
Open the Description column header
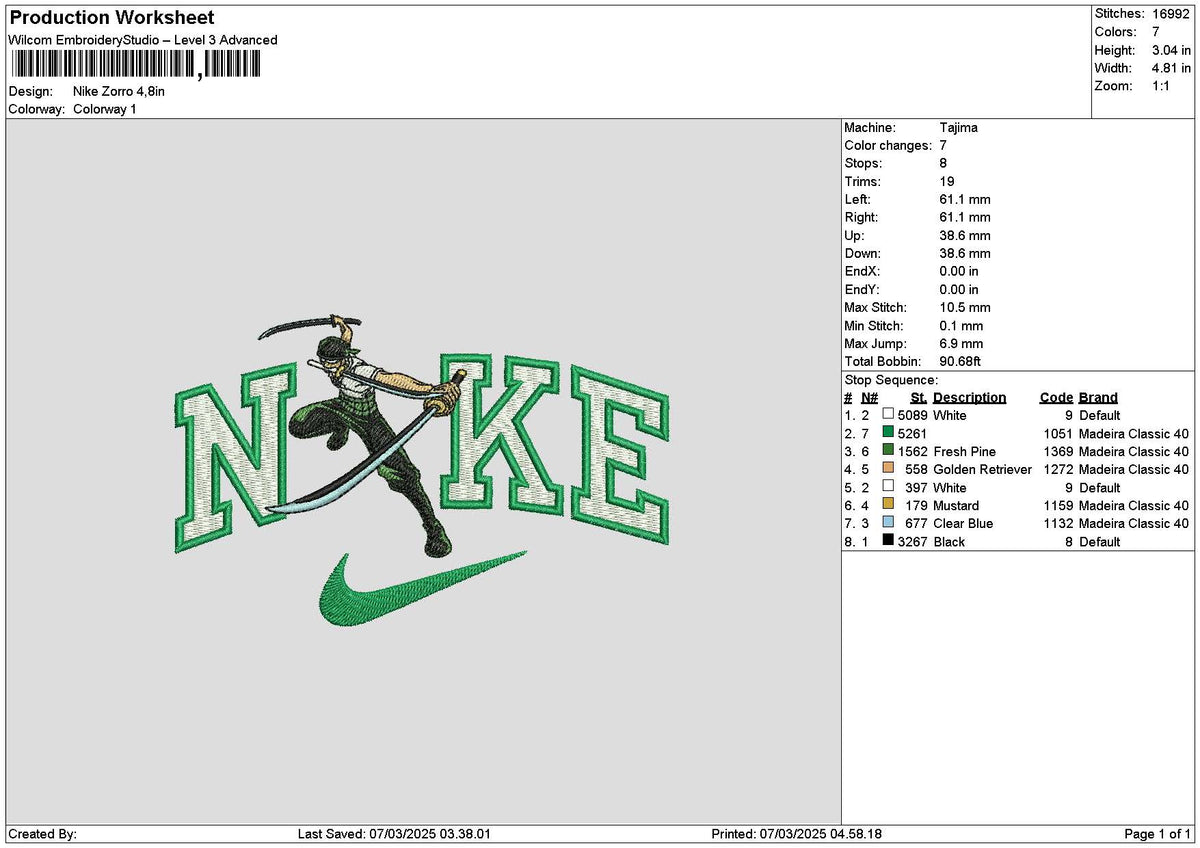tap(971, 397)
